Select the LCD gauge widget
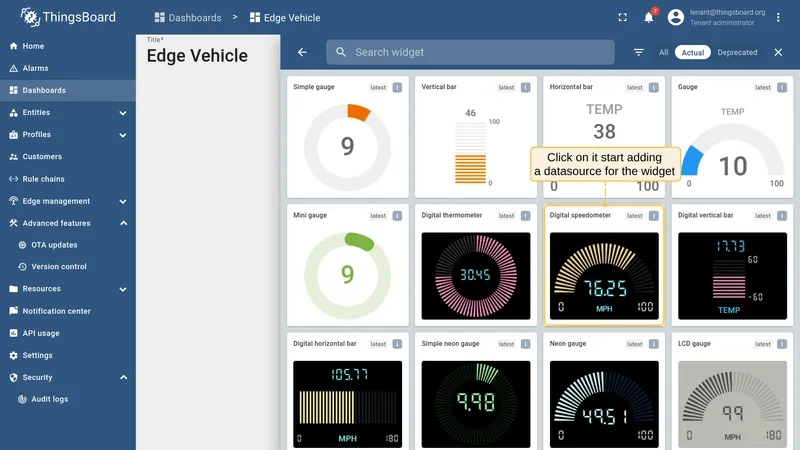Screen dimensions: 800x450 [732, 391]
